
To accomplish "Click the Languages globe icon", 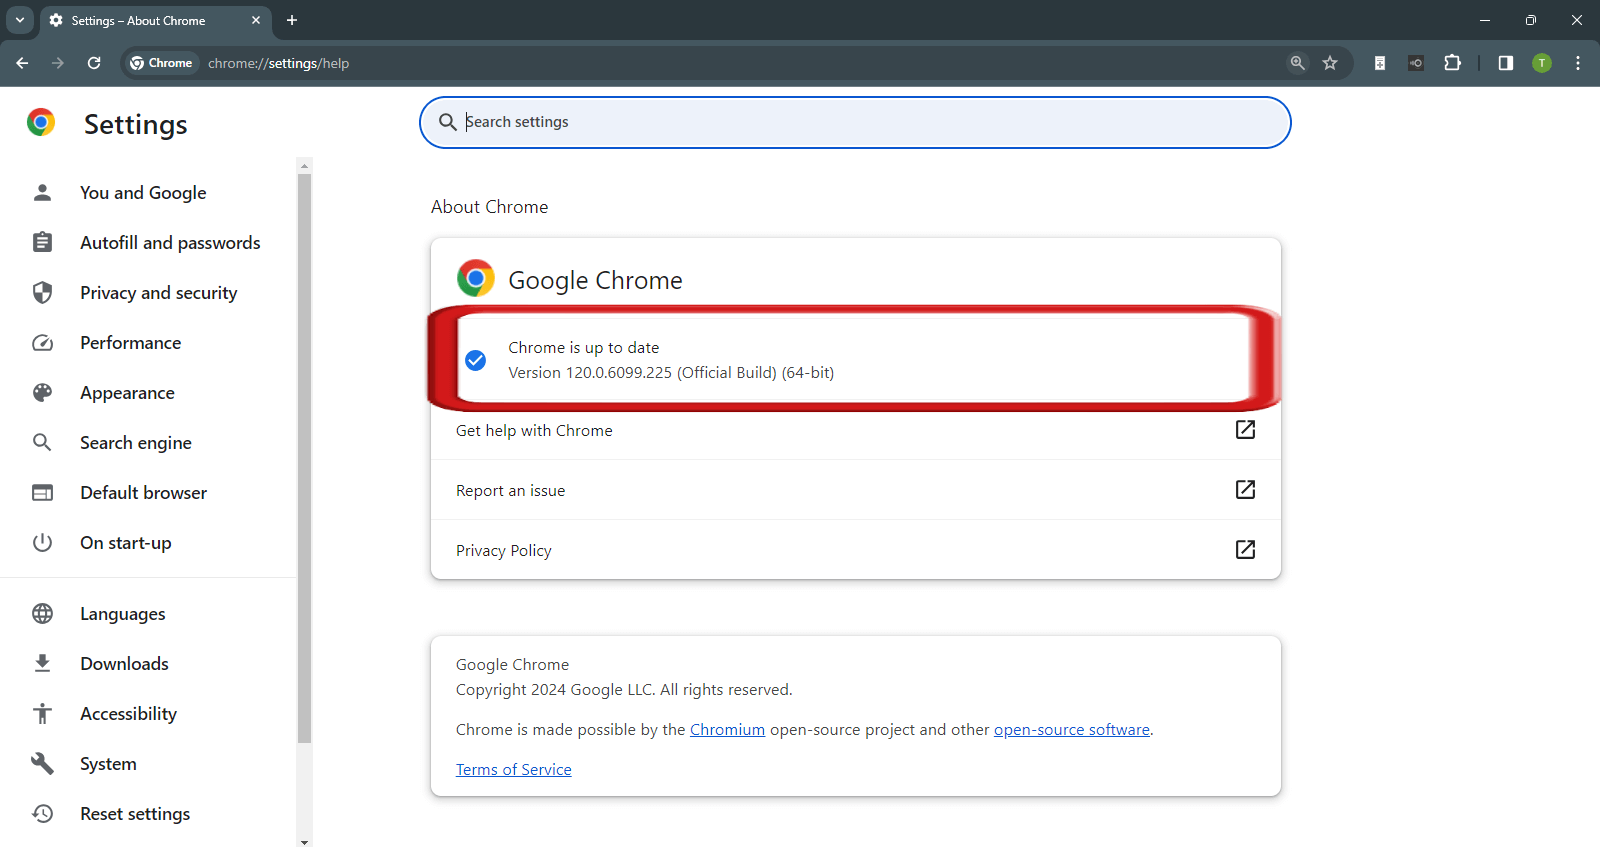I will [42, 614].
